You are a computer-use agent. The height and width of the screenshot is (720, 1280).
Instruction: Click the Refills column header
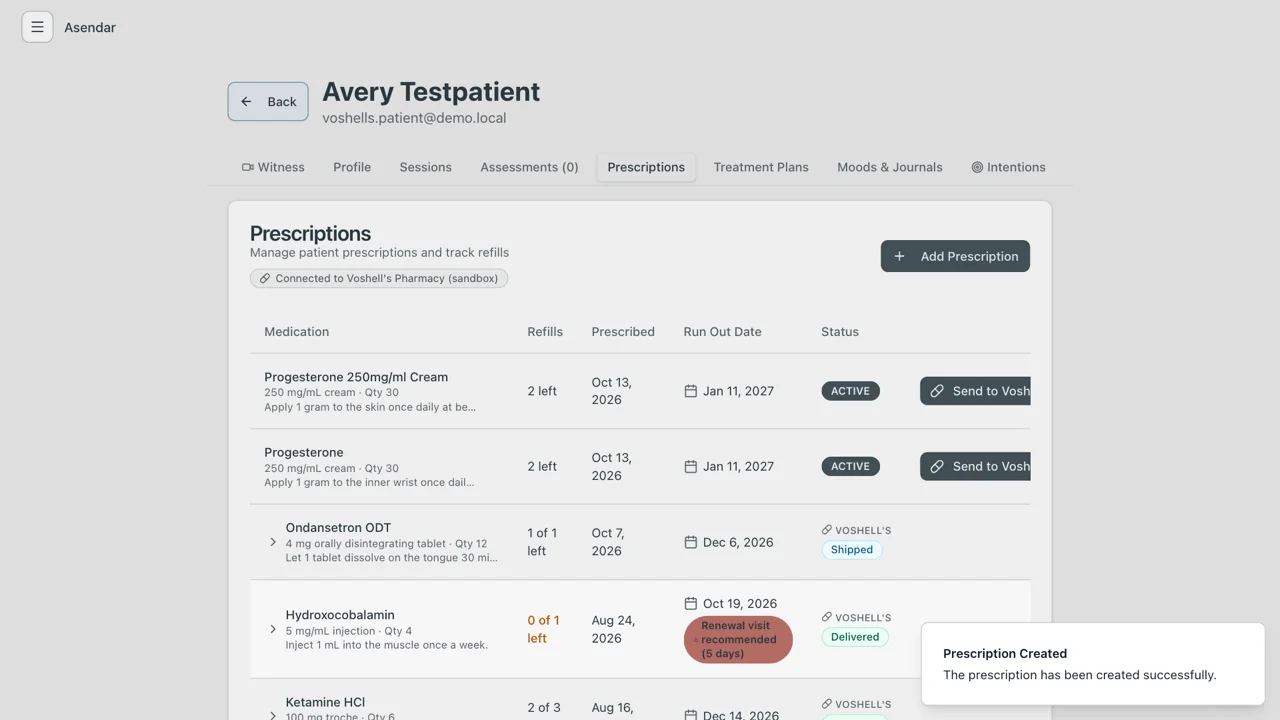coord(545,331)
